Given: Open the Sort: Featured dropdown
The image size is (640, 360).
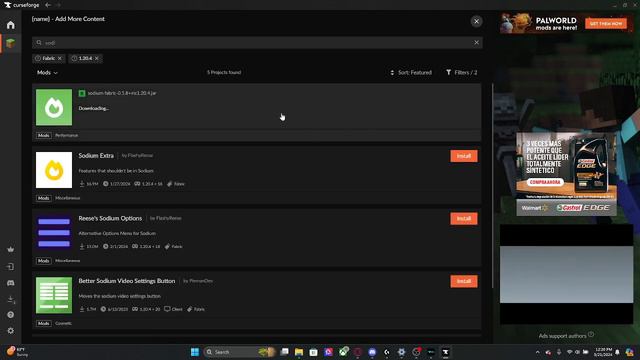Looking at the screenshot, I should [411, 72].
